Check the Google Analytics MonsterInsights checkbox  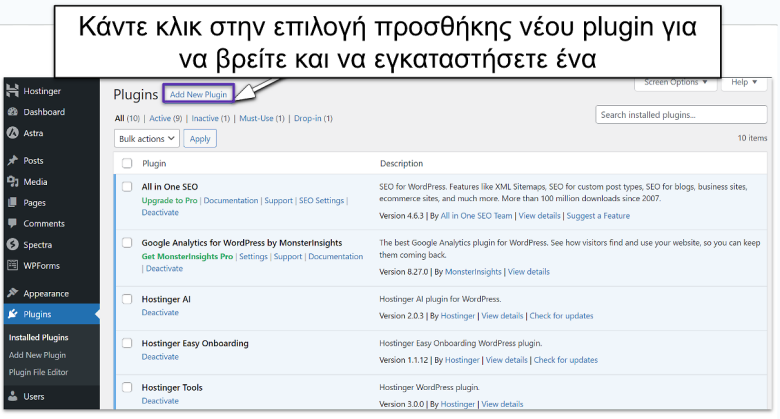tap(127, 242)
